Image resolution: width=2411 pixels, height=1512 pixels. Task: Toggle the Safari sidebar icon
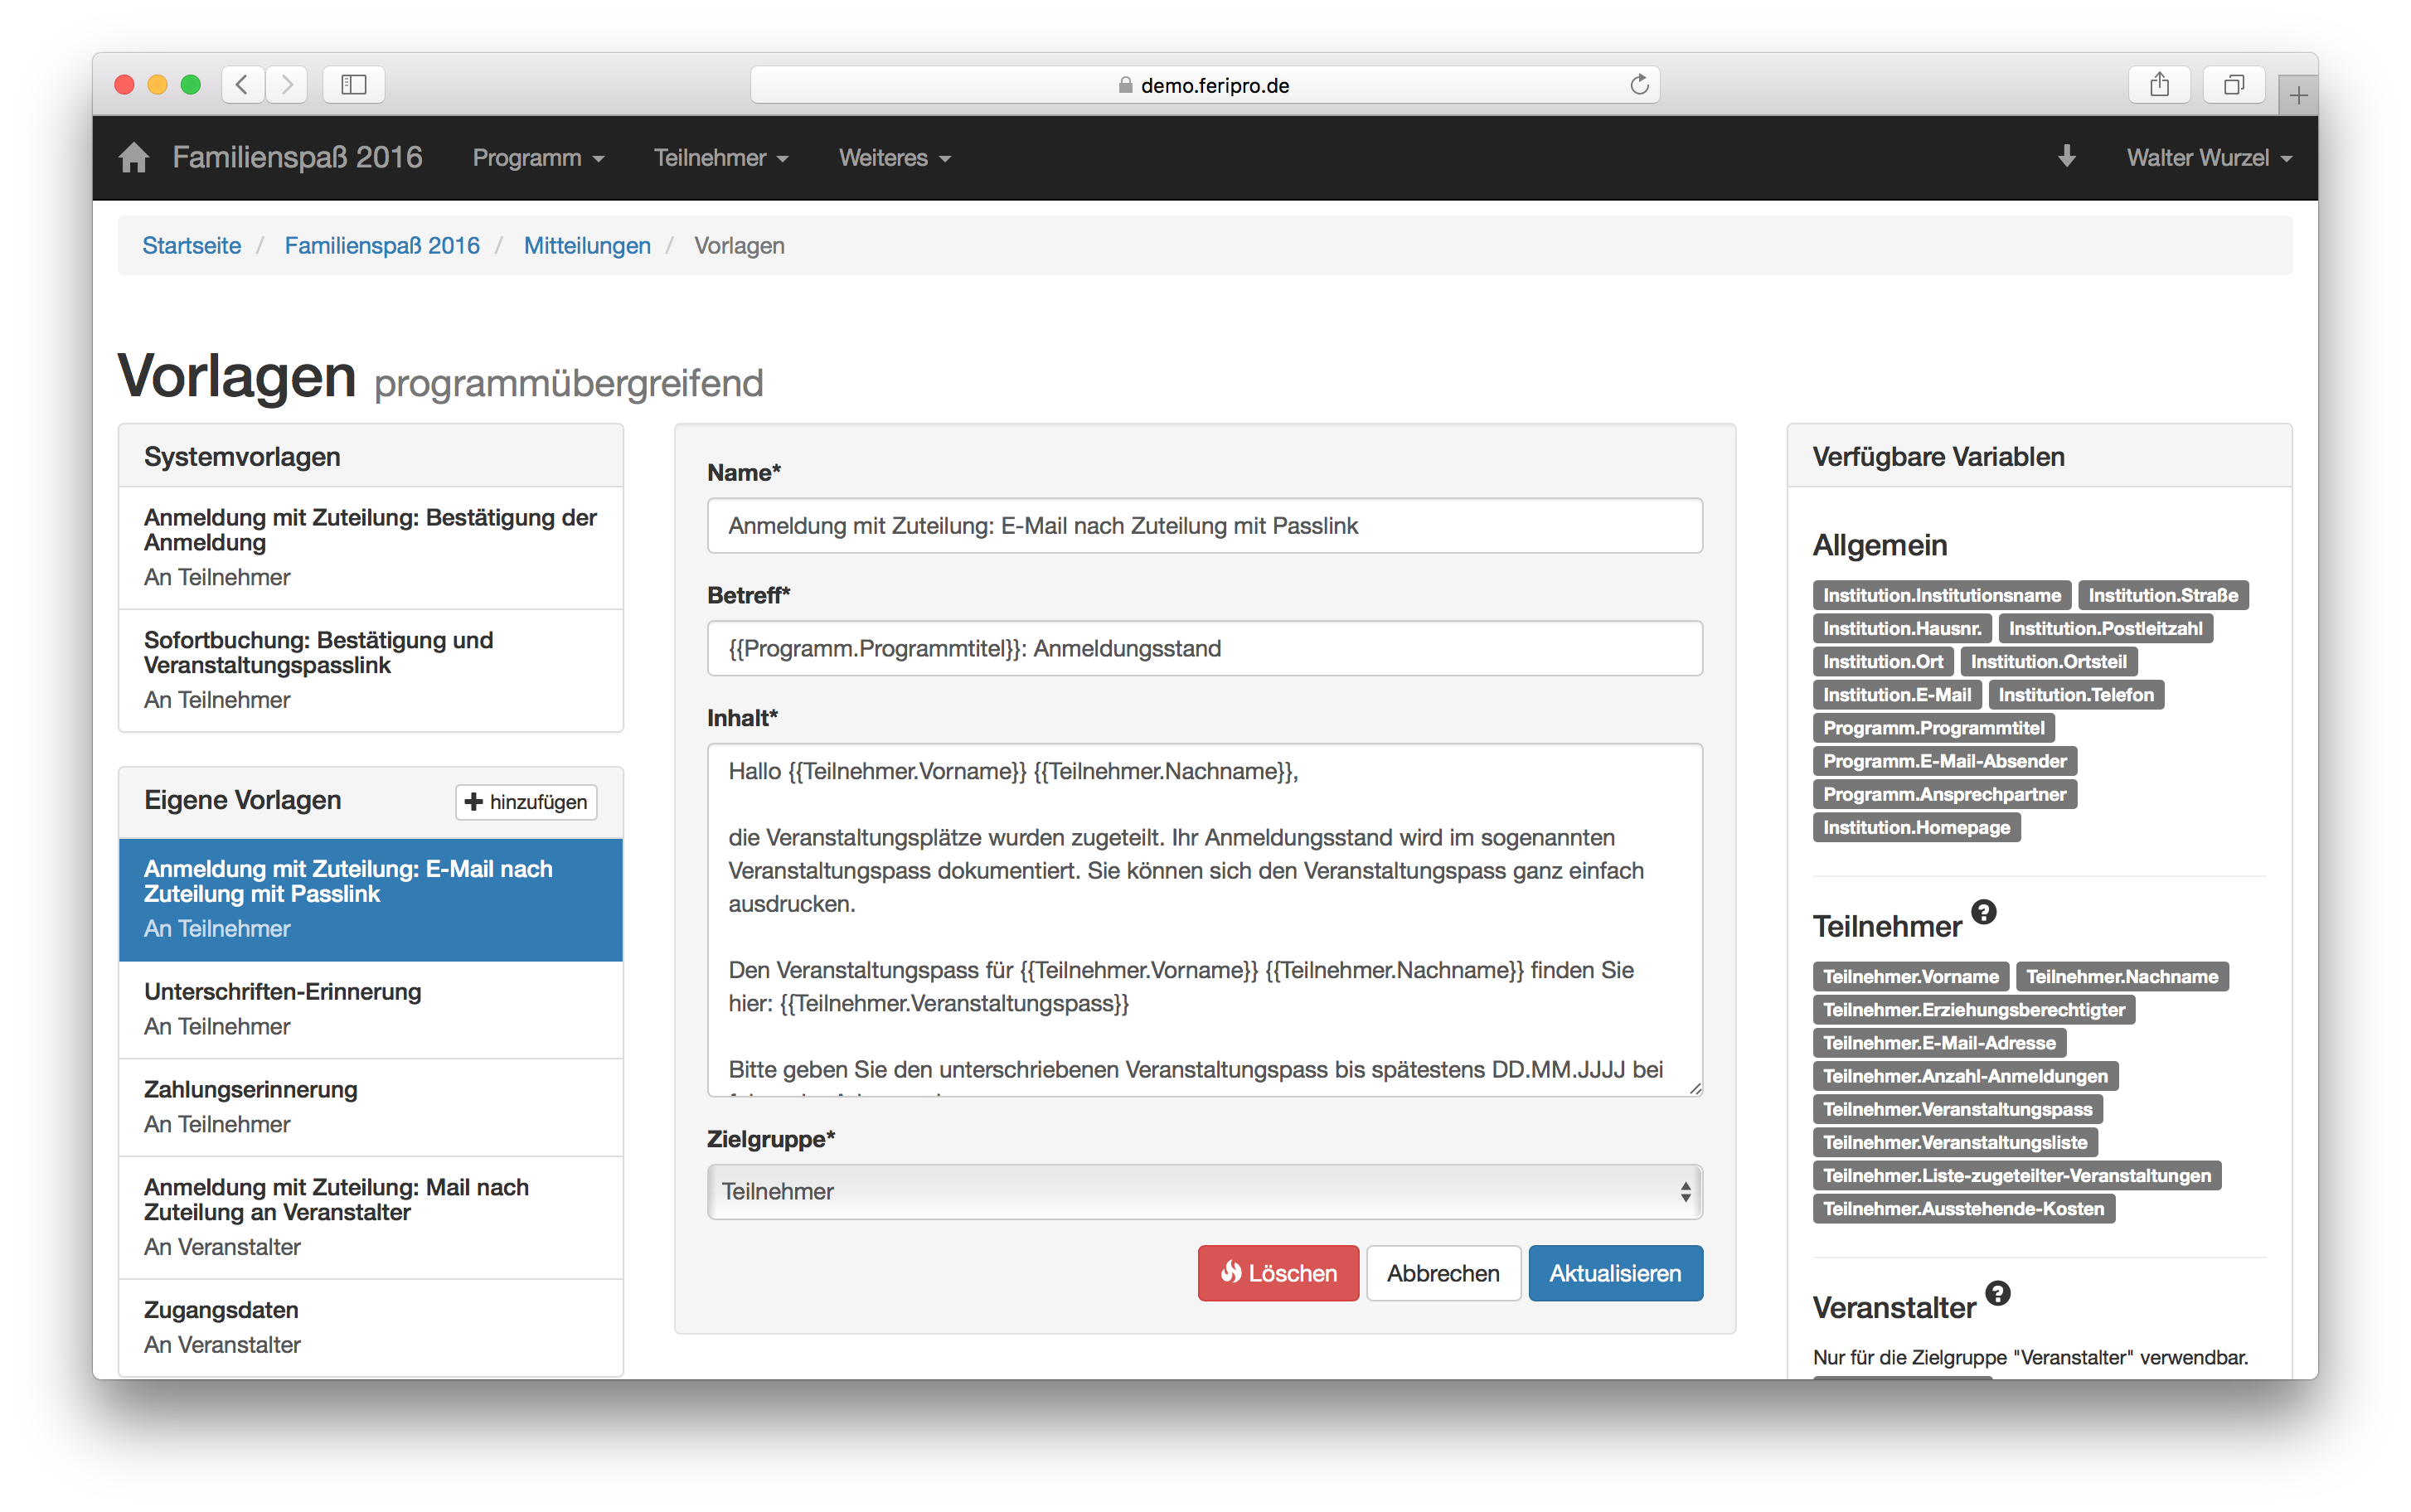click(x=354, y=85)
